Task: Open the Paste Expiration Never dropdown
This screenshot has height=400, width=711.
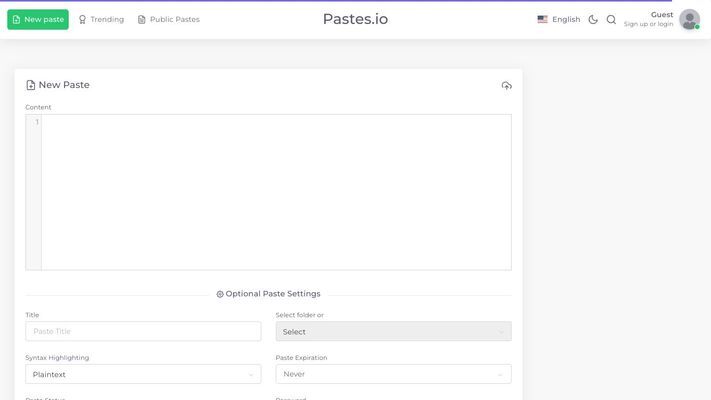Action: 394,374
